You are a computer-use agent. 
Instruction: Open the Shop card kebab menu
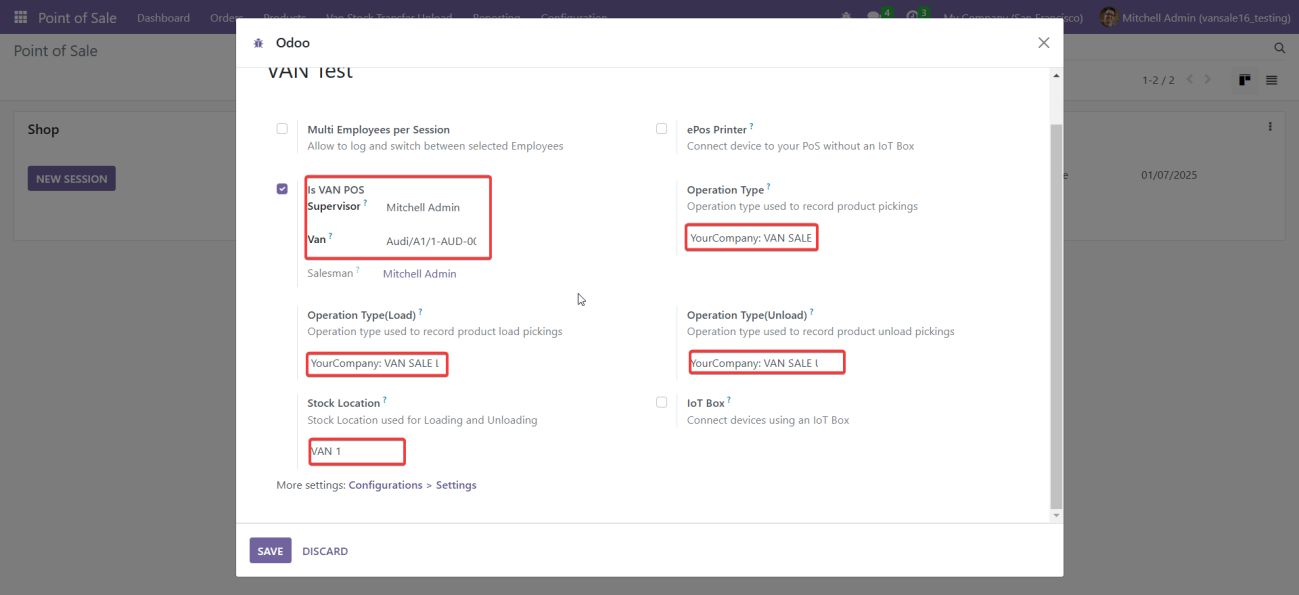[1270, 127]
